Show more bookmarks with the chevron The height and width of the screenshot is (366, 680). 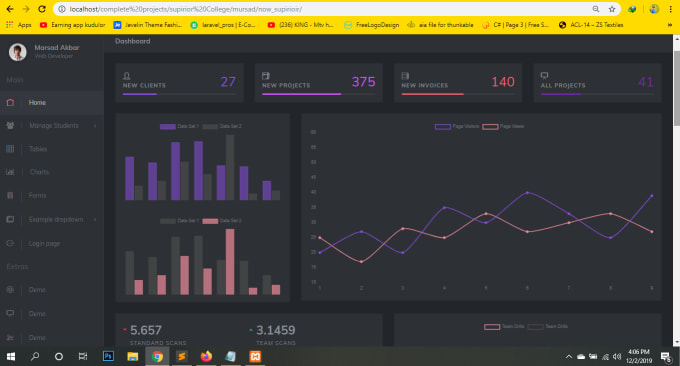click(x=670, y=25)
